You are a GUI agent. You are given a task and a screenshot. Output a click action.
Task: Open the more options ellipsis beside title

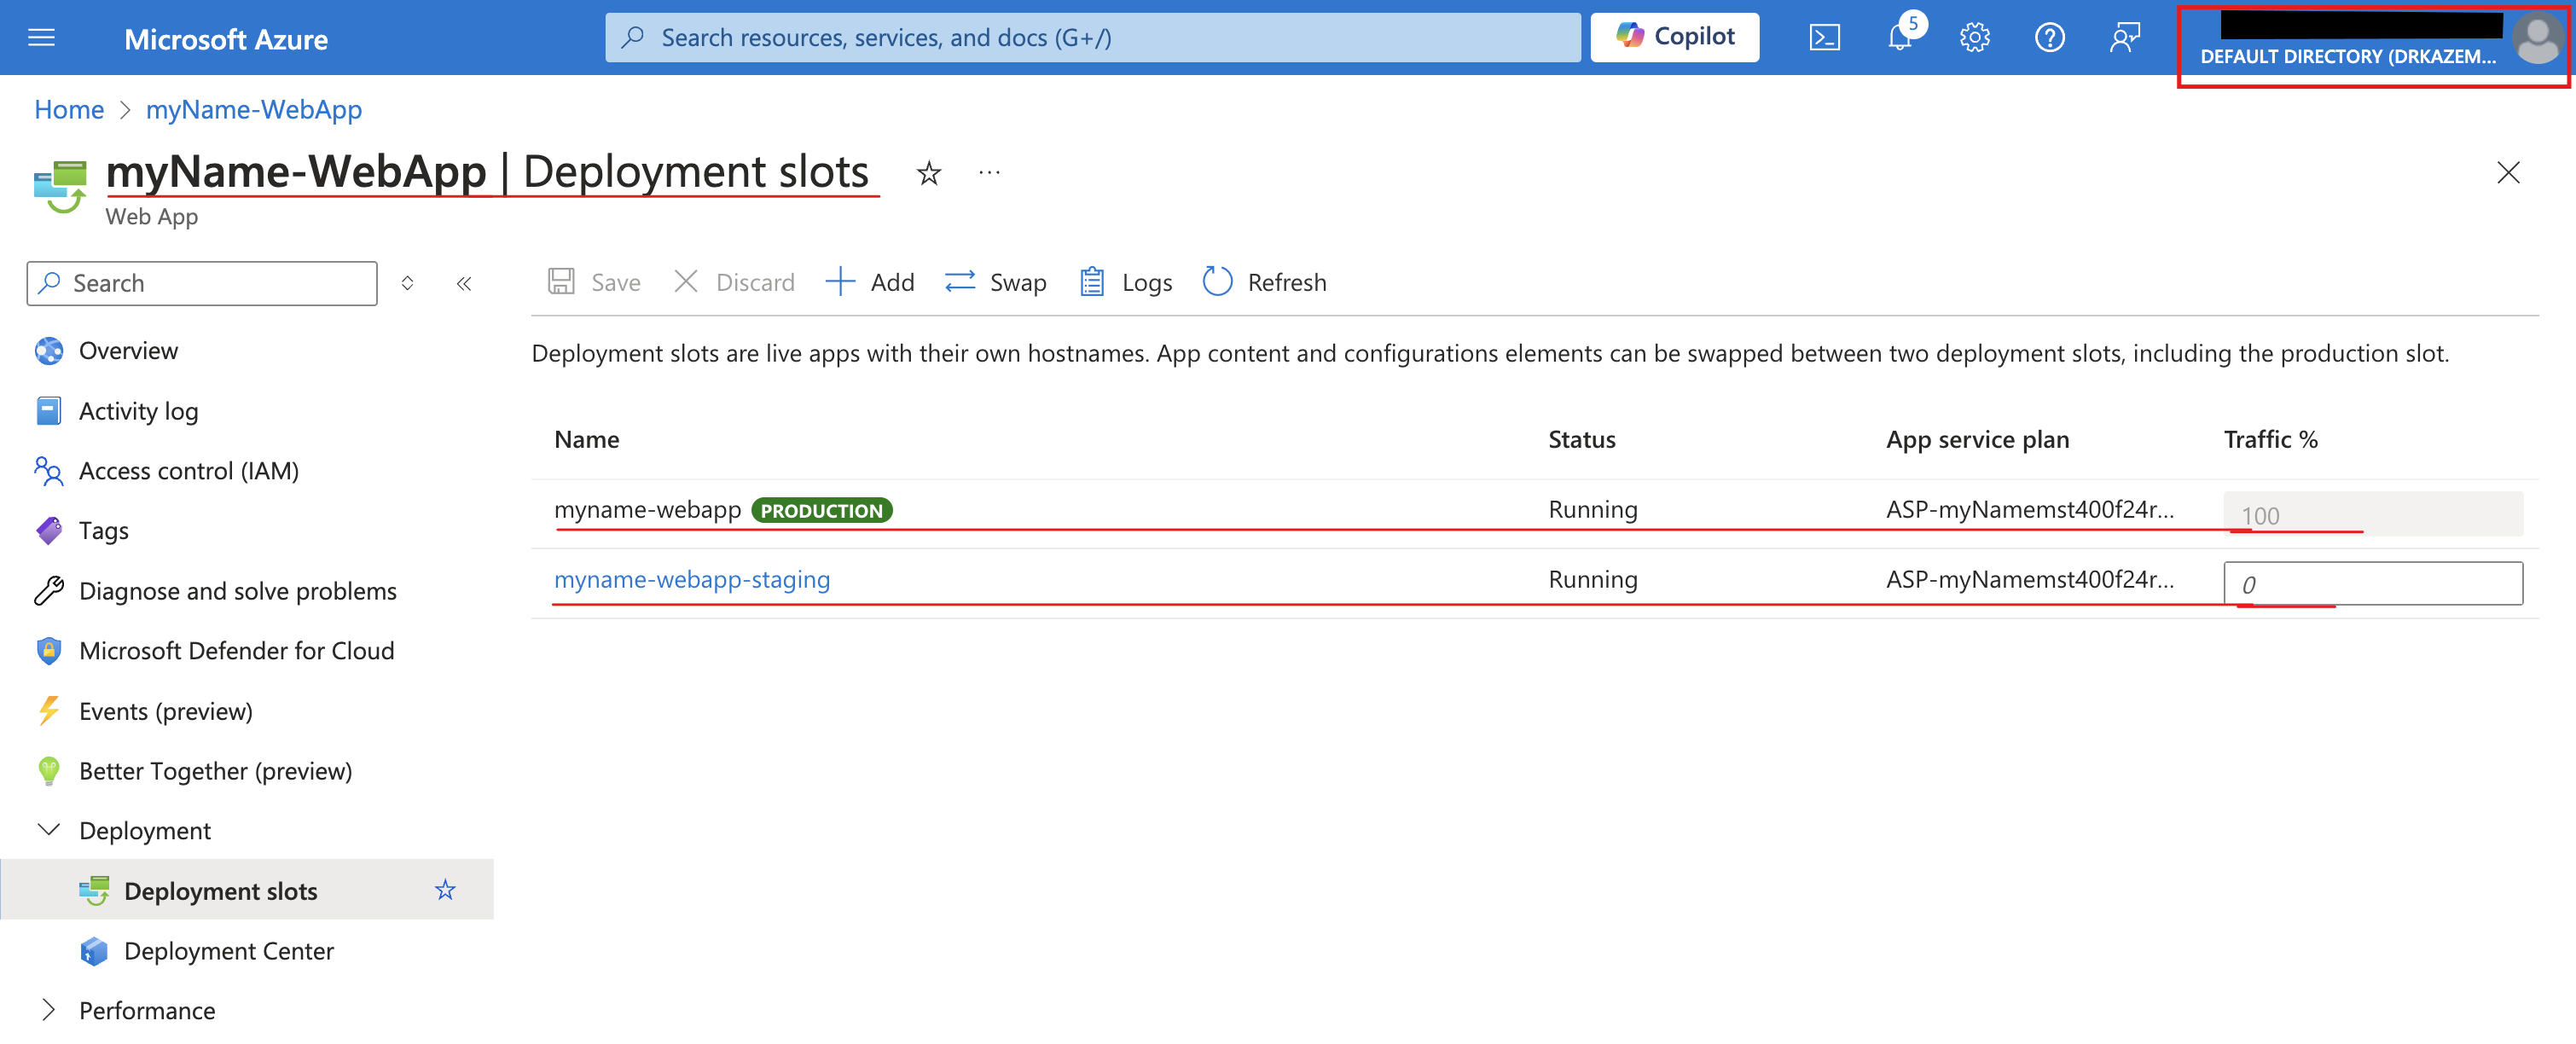point(989,173)
